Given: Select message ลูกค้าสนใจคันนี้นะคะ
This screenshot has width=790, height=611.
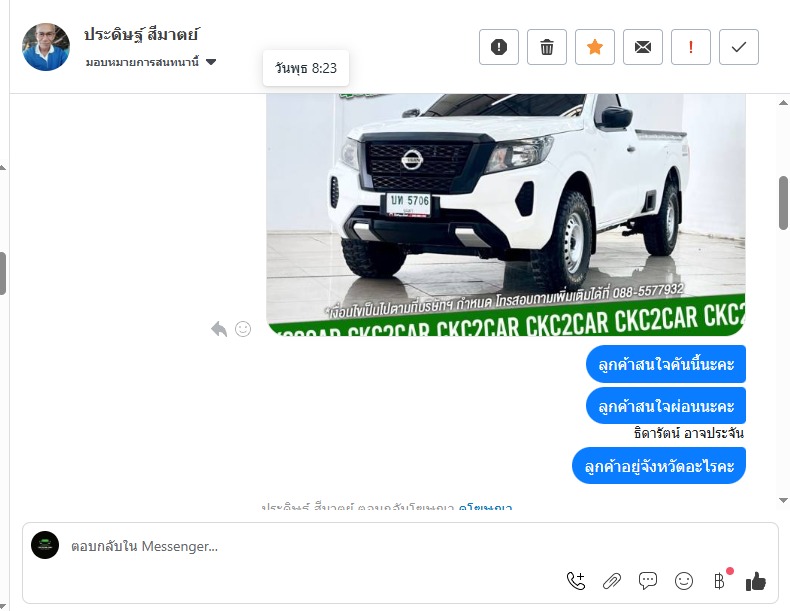Looking at the screenshot, I should tap(666, 364).
